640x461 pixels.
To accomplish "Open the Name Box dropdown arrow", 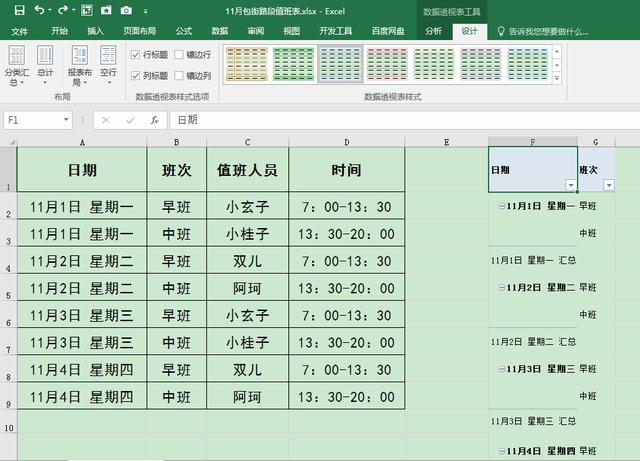I will coord(66,120).
